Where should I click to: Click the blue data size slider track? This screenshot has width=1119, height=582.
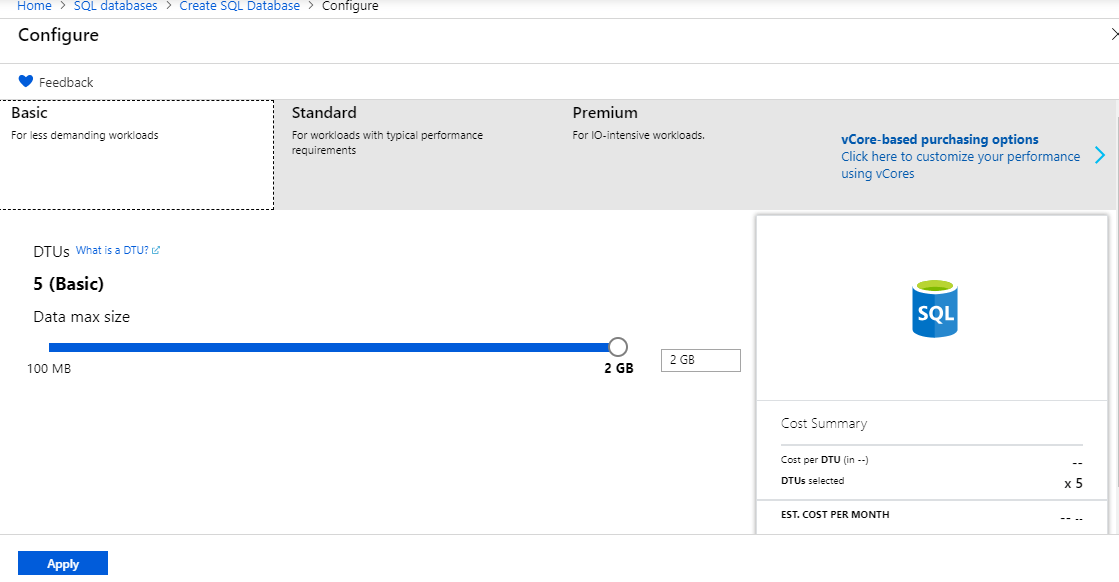pyautogui.click(x=328, y=347)
